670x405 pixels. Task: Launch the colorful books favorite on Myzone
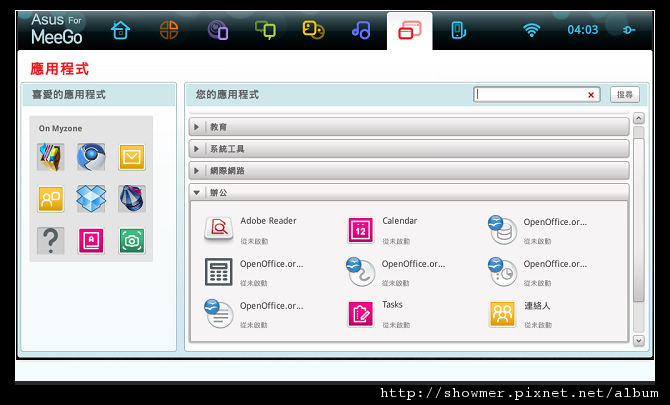[x=50, y=157]
